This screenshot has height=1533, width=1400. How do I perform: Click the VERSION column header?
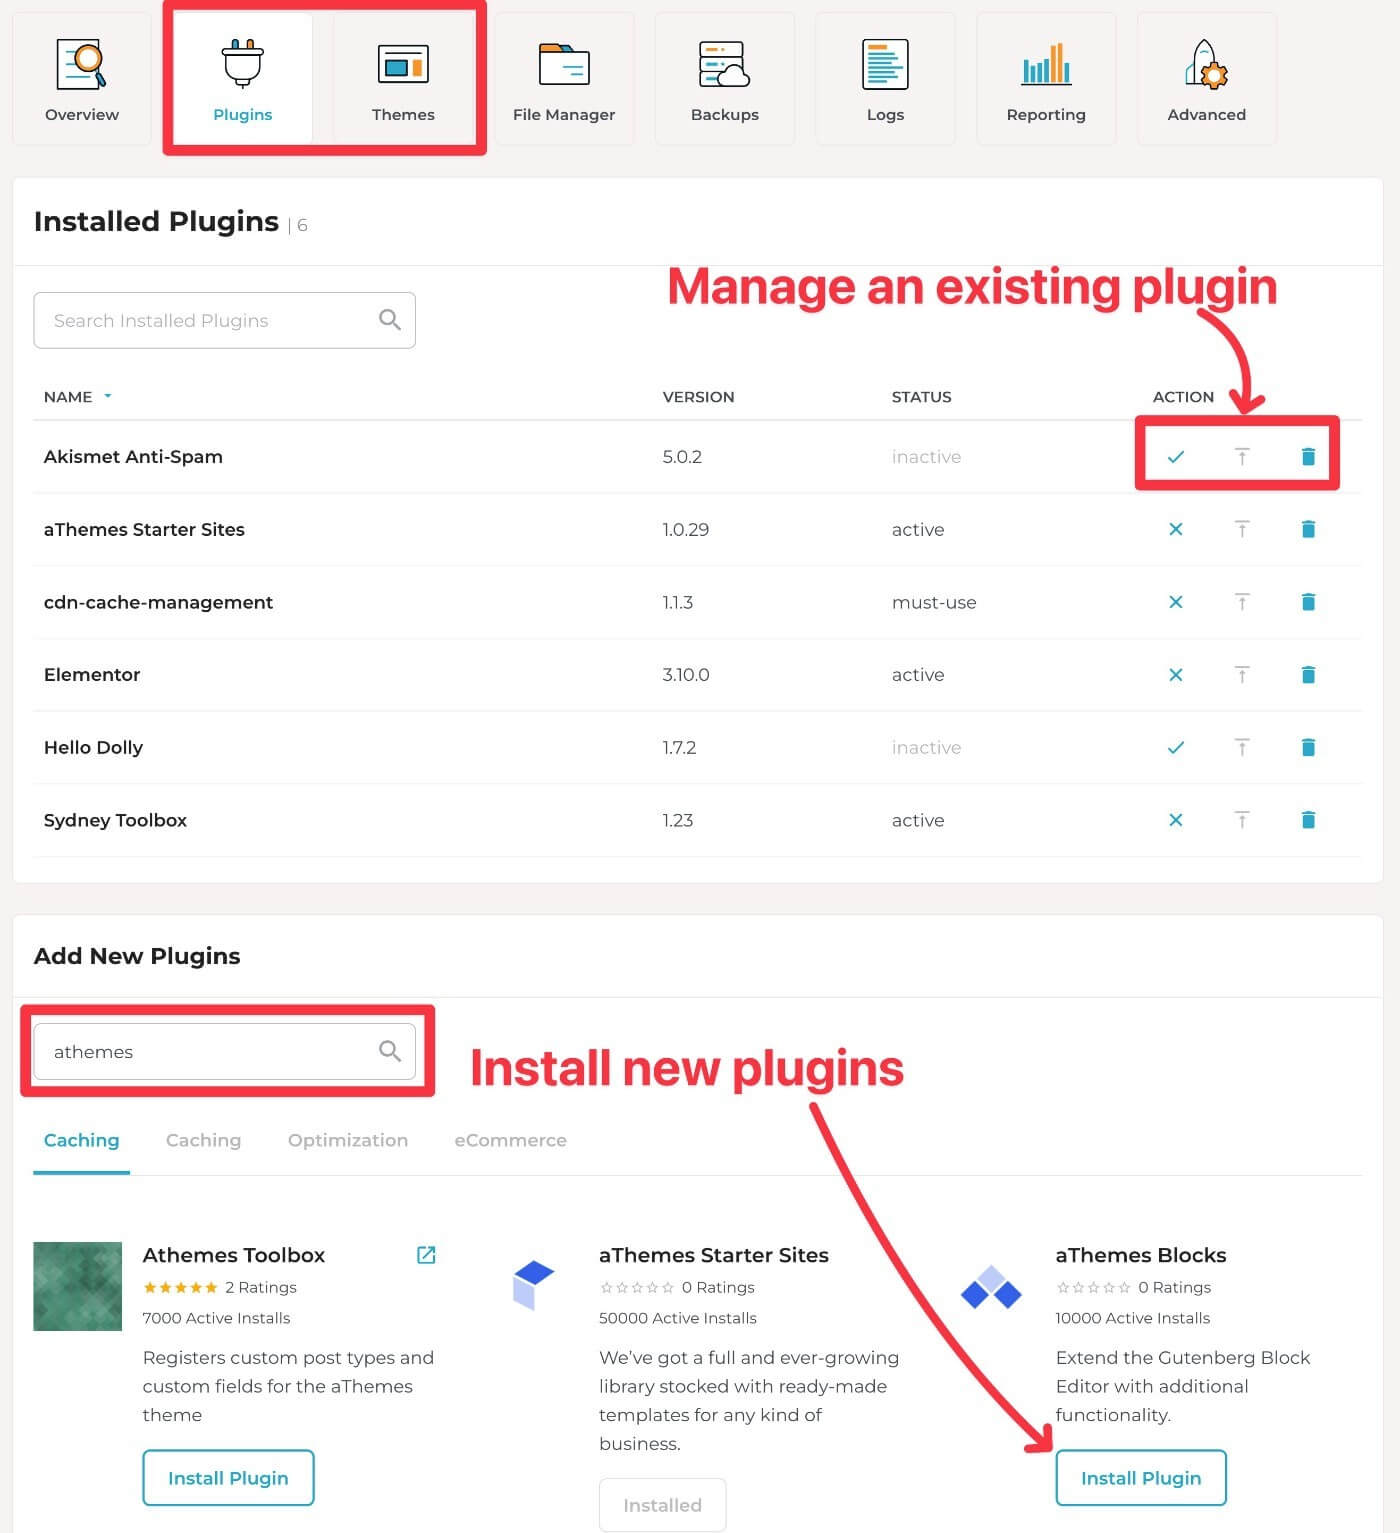pos(698,397)
